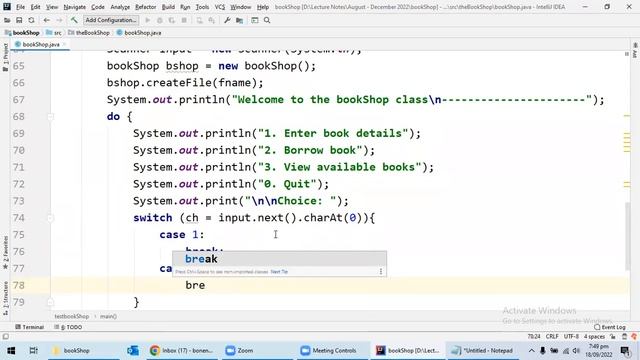Image resolution: width=640 pixels, height=360 pixels.
Task: Open the TODO tool window
Action: [x=68, y=327]
